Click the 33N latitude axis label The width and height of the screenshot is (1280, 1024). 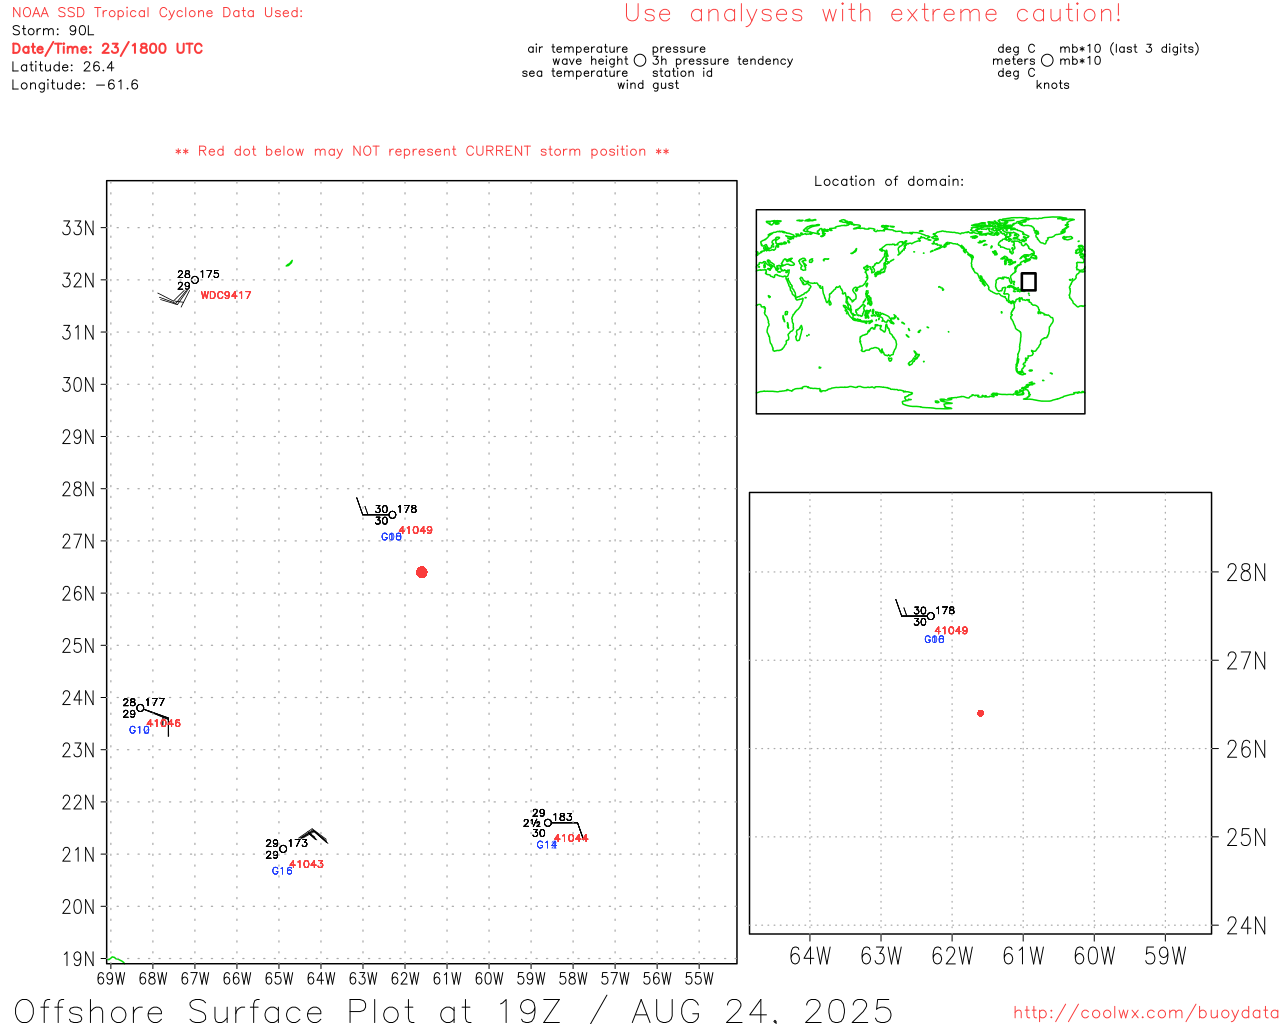pos(78,228)
